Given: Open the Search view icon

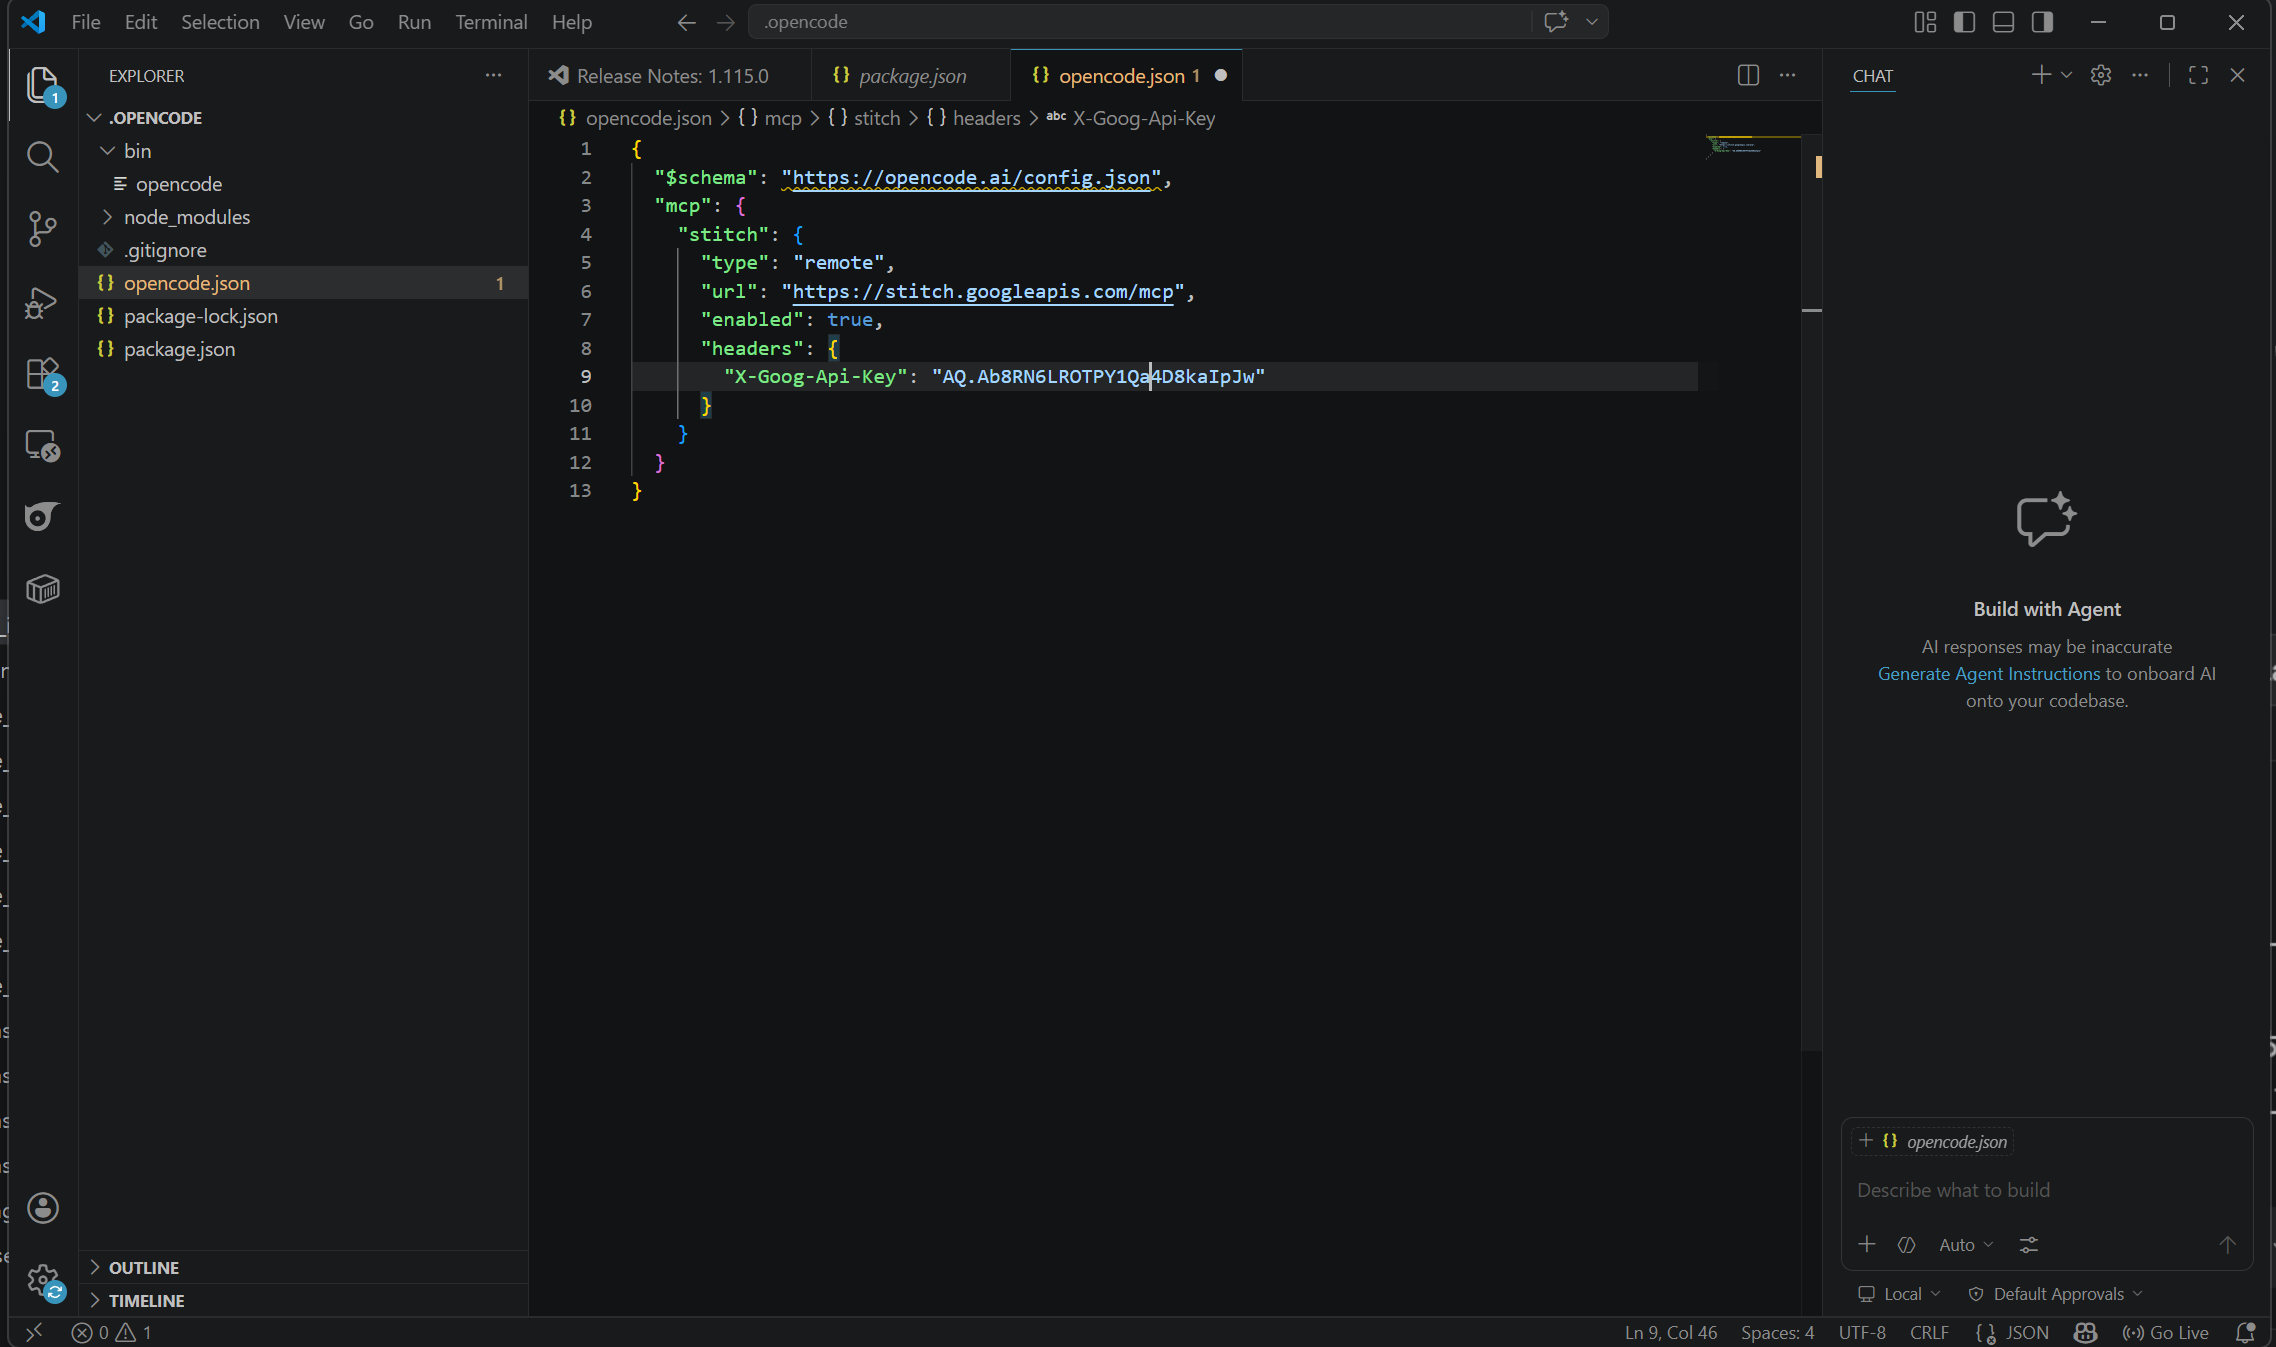Looking at the screenshot, I should 42,156.
